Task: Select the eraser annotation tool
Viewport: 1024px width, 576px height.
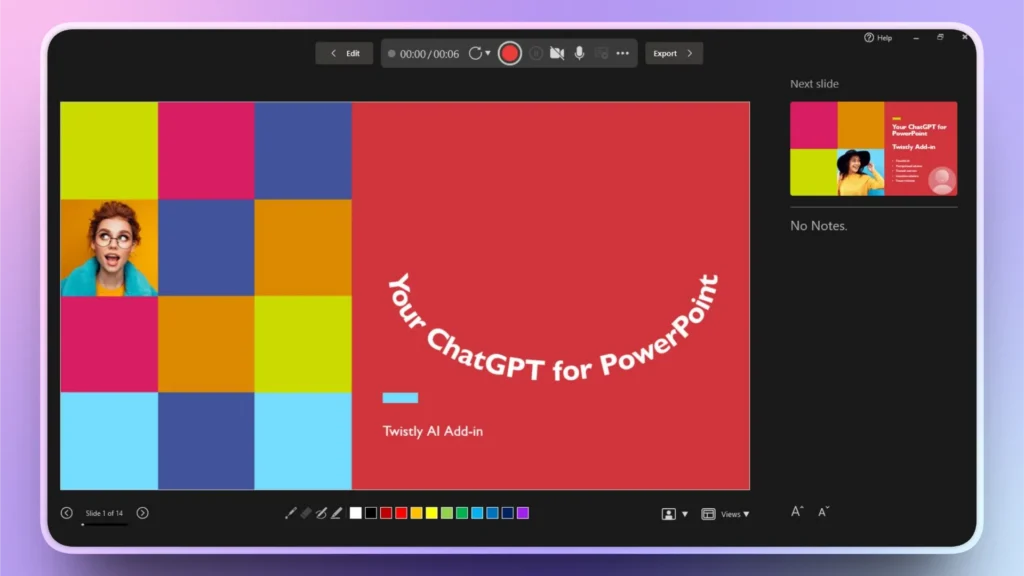Action: [306, 513]
